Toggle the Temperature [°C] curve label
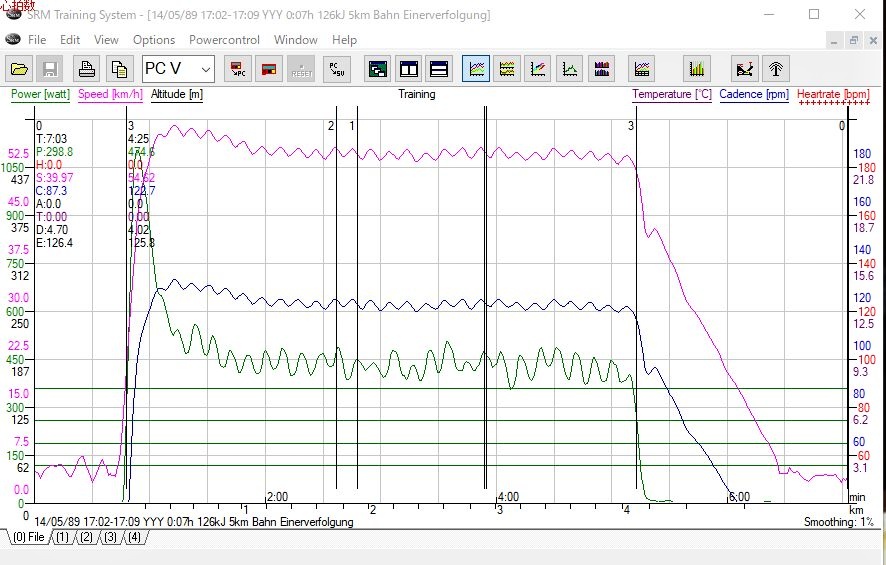 pos(672,94)
